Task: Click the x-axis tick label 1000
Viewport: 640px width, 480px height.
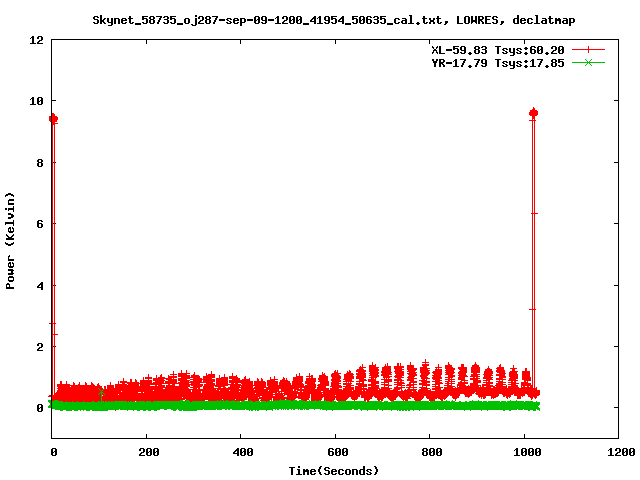Action: click(527, 452)
